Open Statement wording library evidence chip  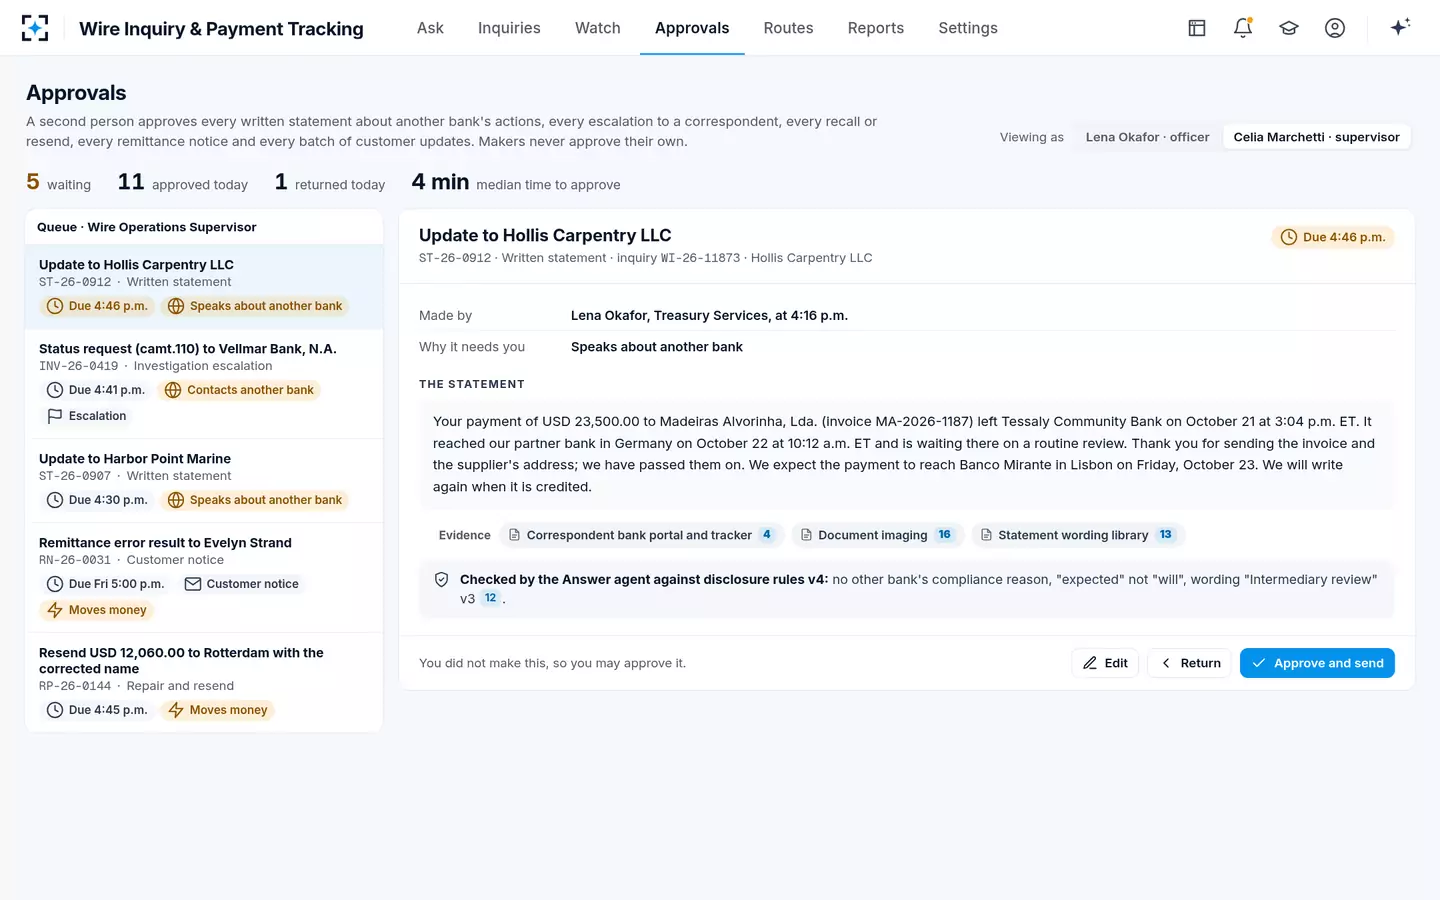(x=1078, y=535)
